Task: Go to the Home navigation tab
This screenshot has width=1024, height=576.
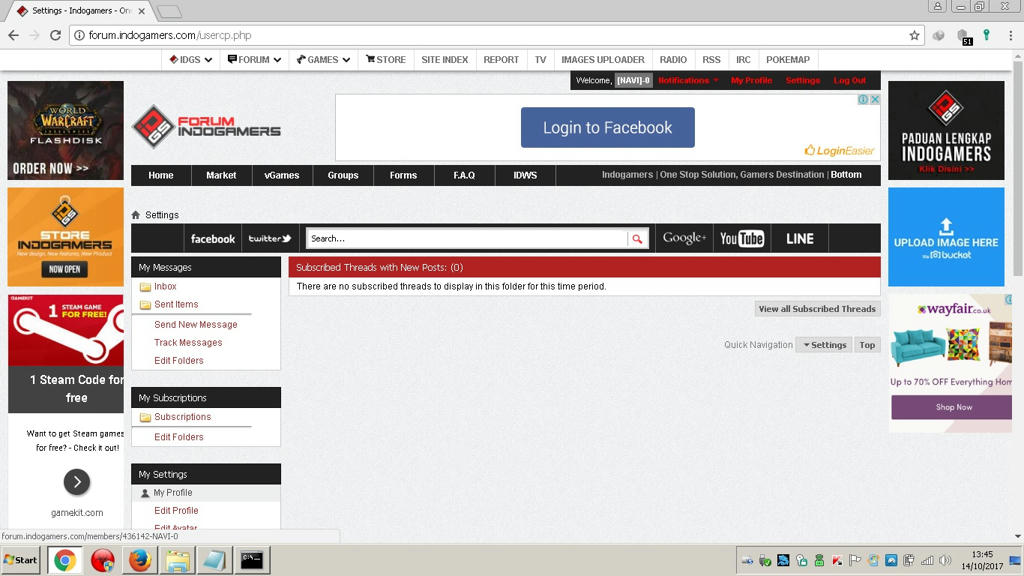Action: point(161,175)
